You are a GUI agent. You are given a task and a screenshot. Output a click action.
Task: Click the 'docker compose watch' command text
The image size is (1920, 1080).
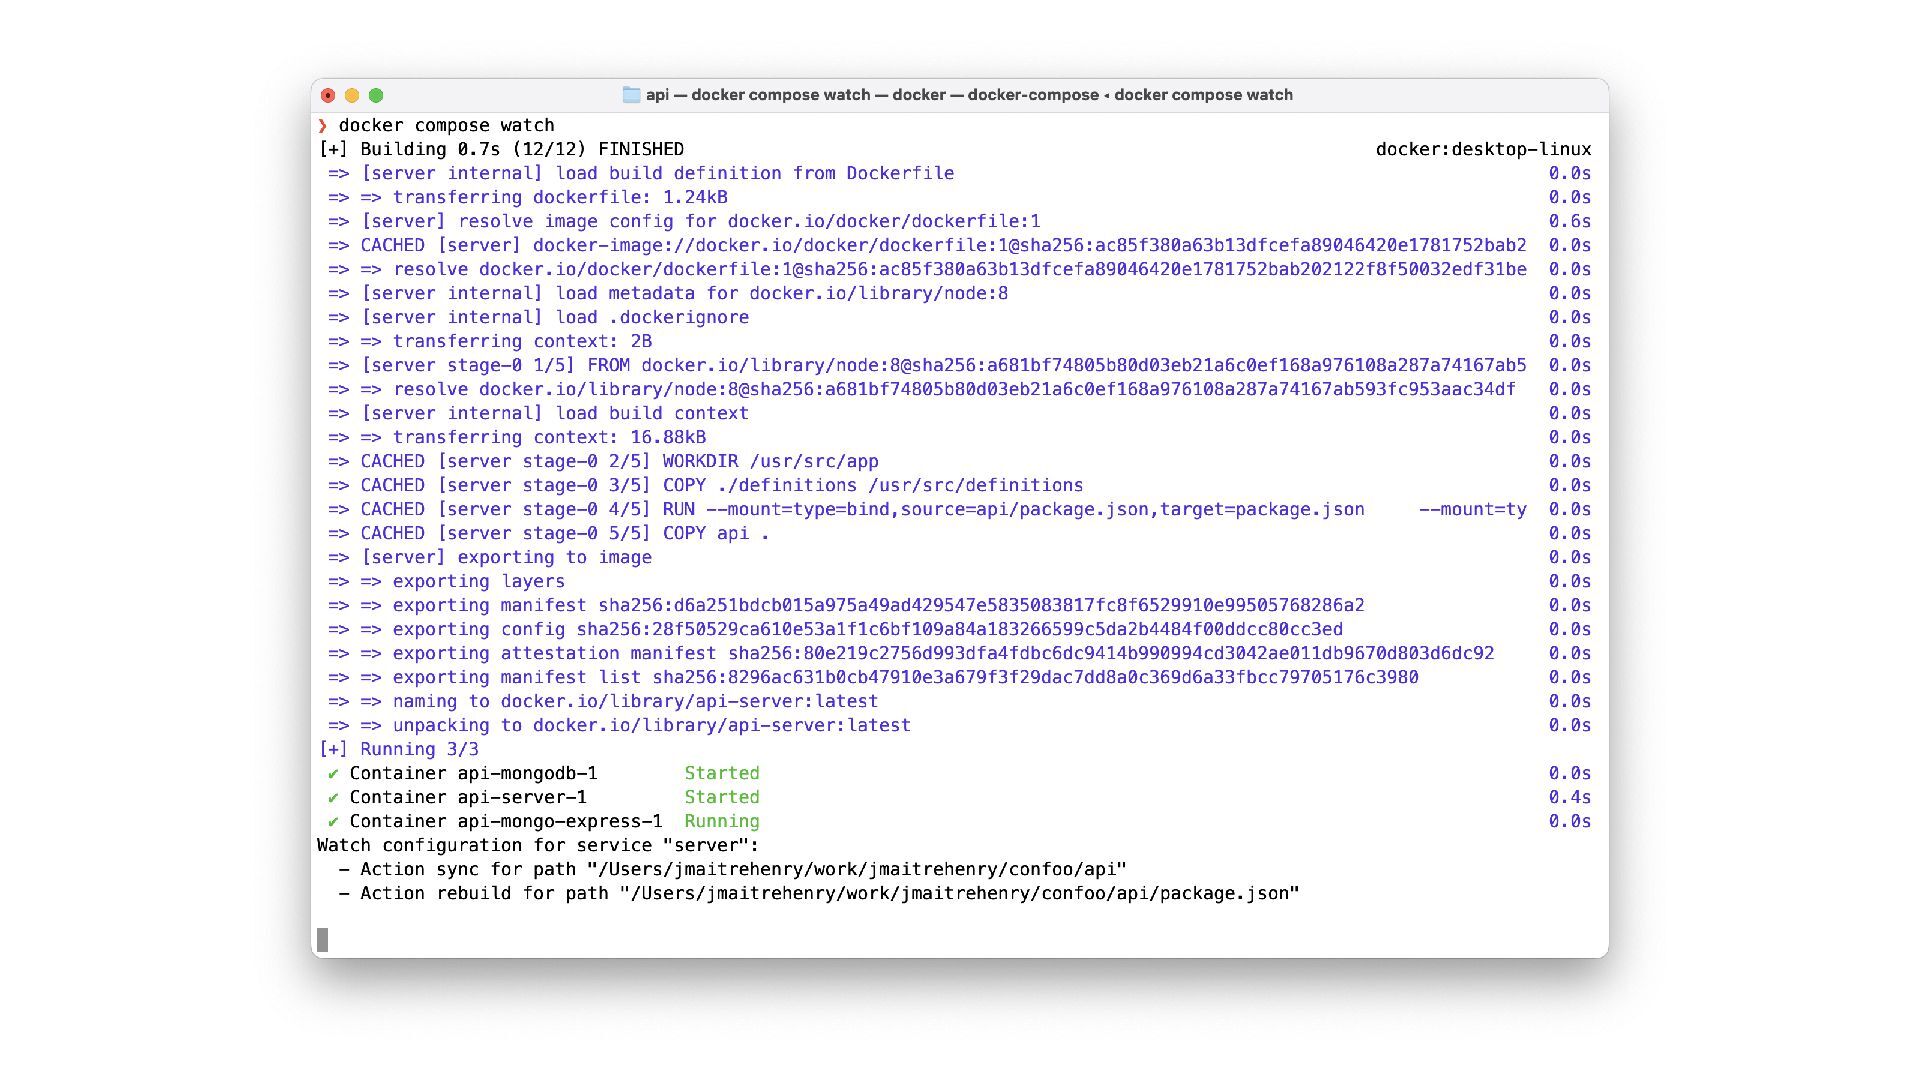pyautogui.click(x=446, y=125)
